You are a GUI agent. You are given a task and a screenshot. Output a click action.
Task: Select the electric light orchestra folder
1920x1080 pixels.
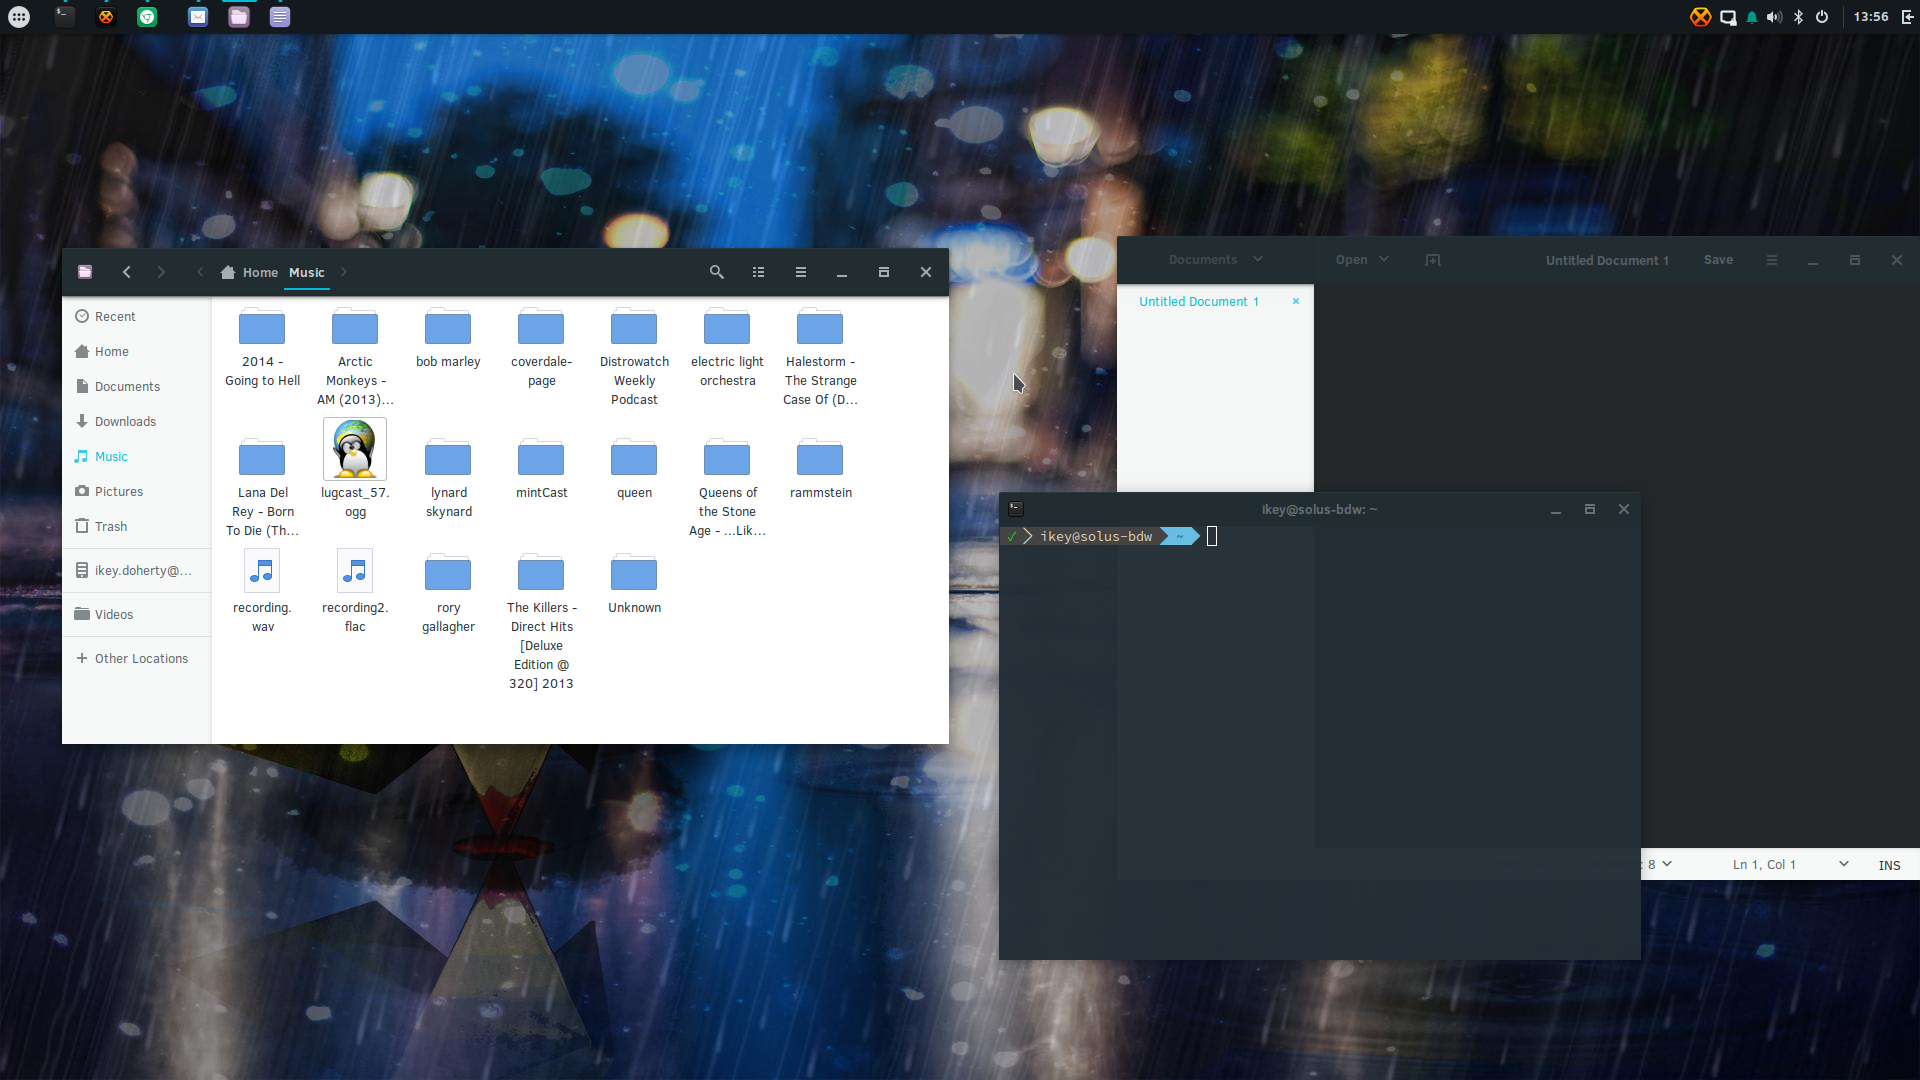click(727, 347)
